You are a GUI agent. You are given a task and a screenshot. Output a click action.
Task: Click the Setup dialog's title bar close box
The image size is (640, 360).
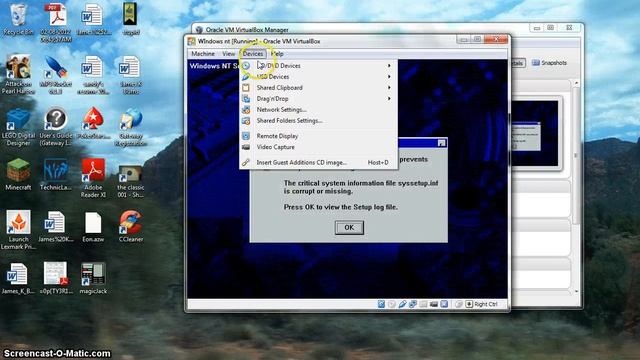tap(441, 143)
